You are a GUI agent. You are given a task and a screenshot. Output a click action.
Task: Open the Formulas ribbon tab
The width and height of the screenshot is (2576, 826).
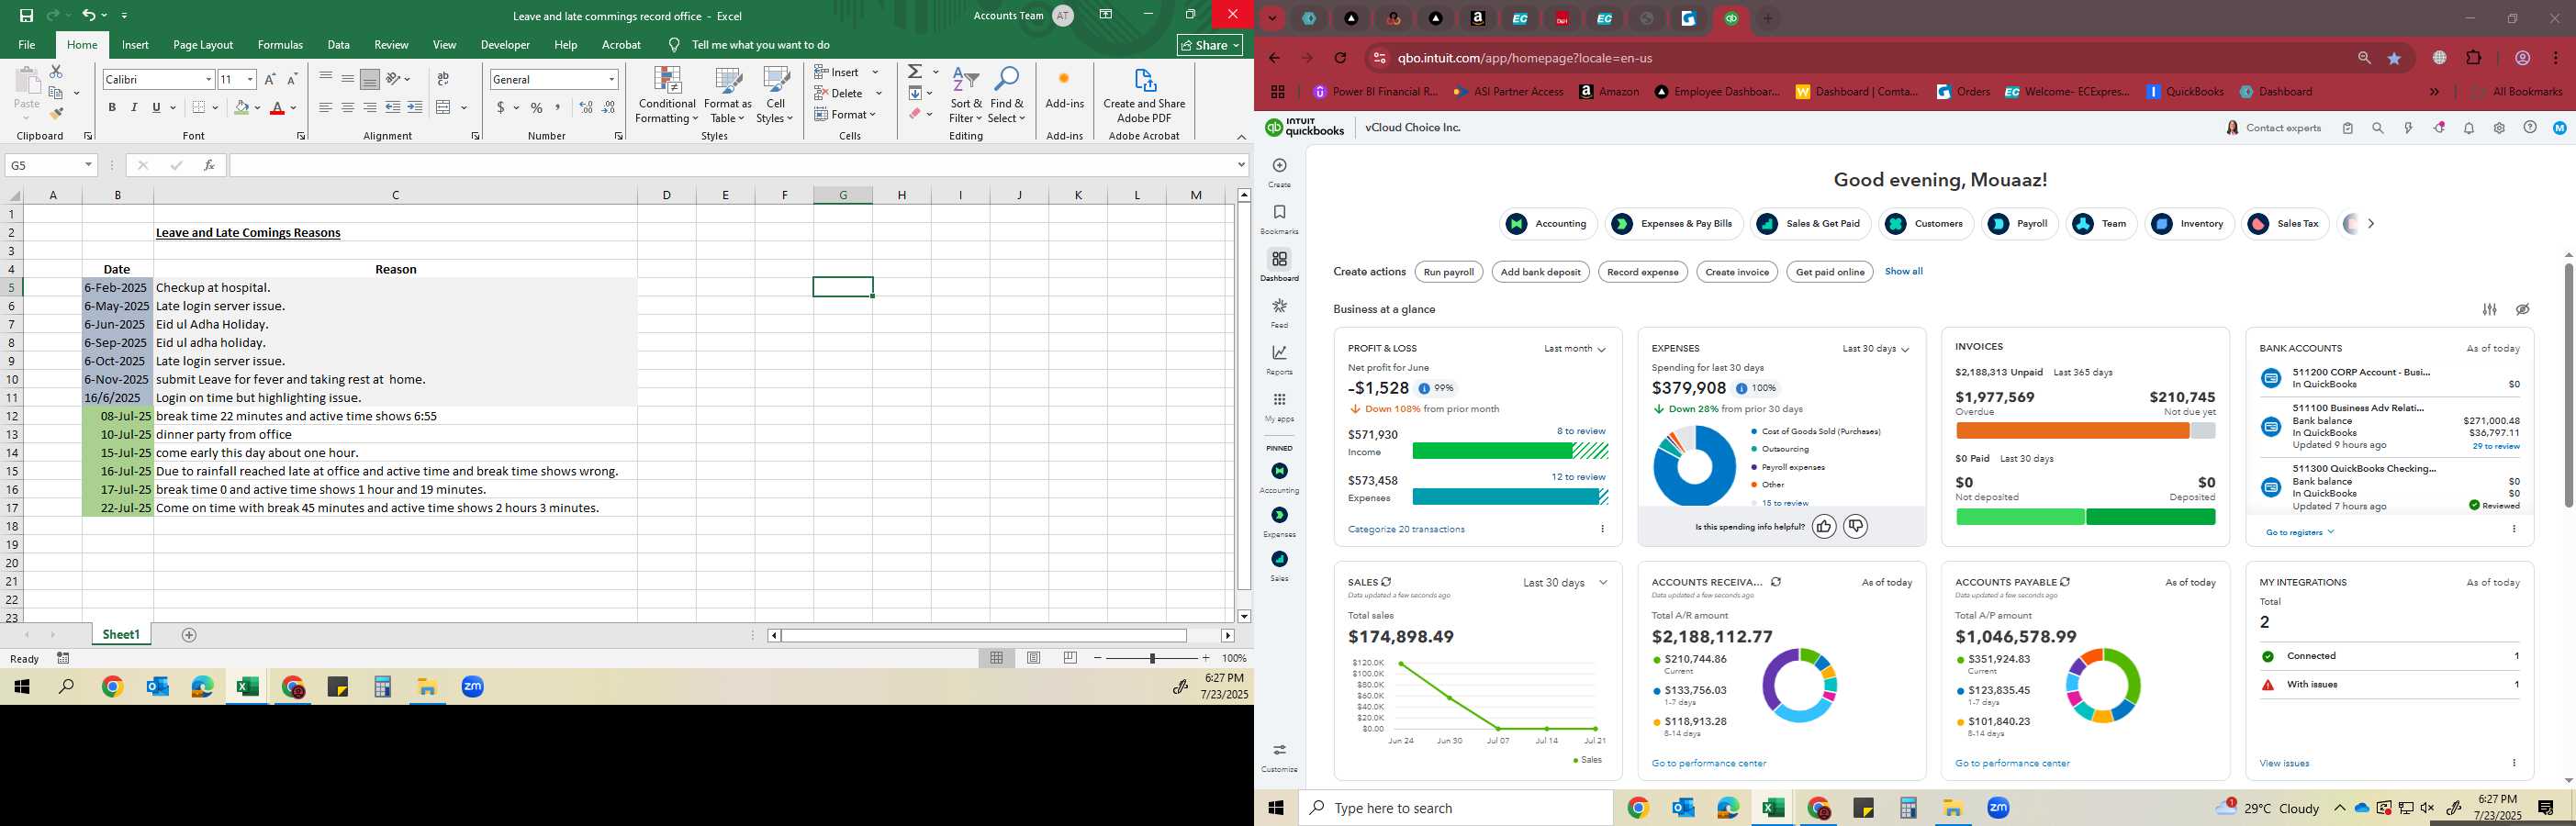tap(280, 45)
